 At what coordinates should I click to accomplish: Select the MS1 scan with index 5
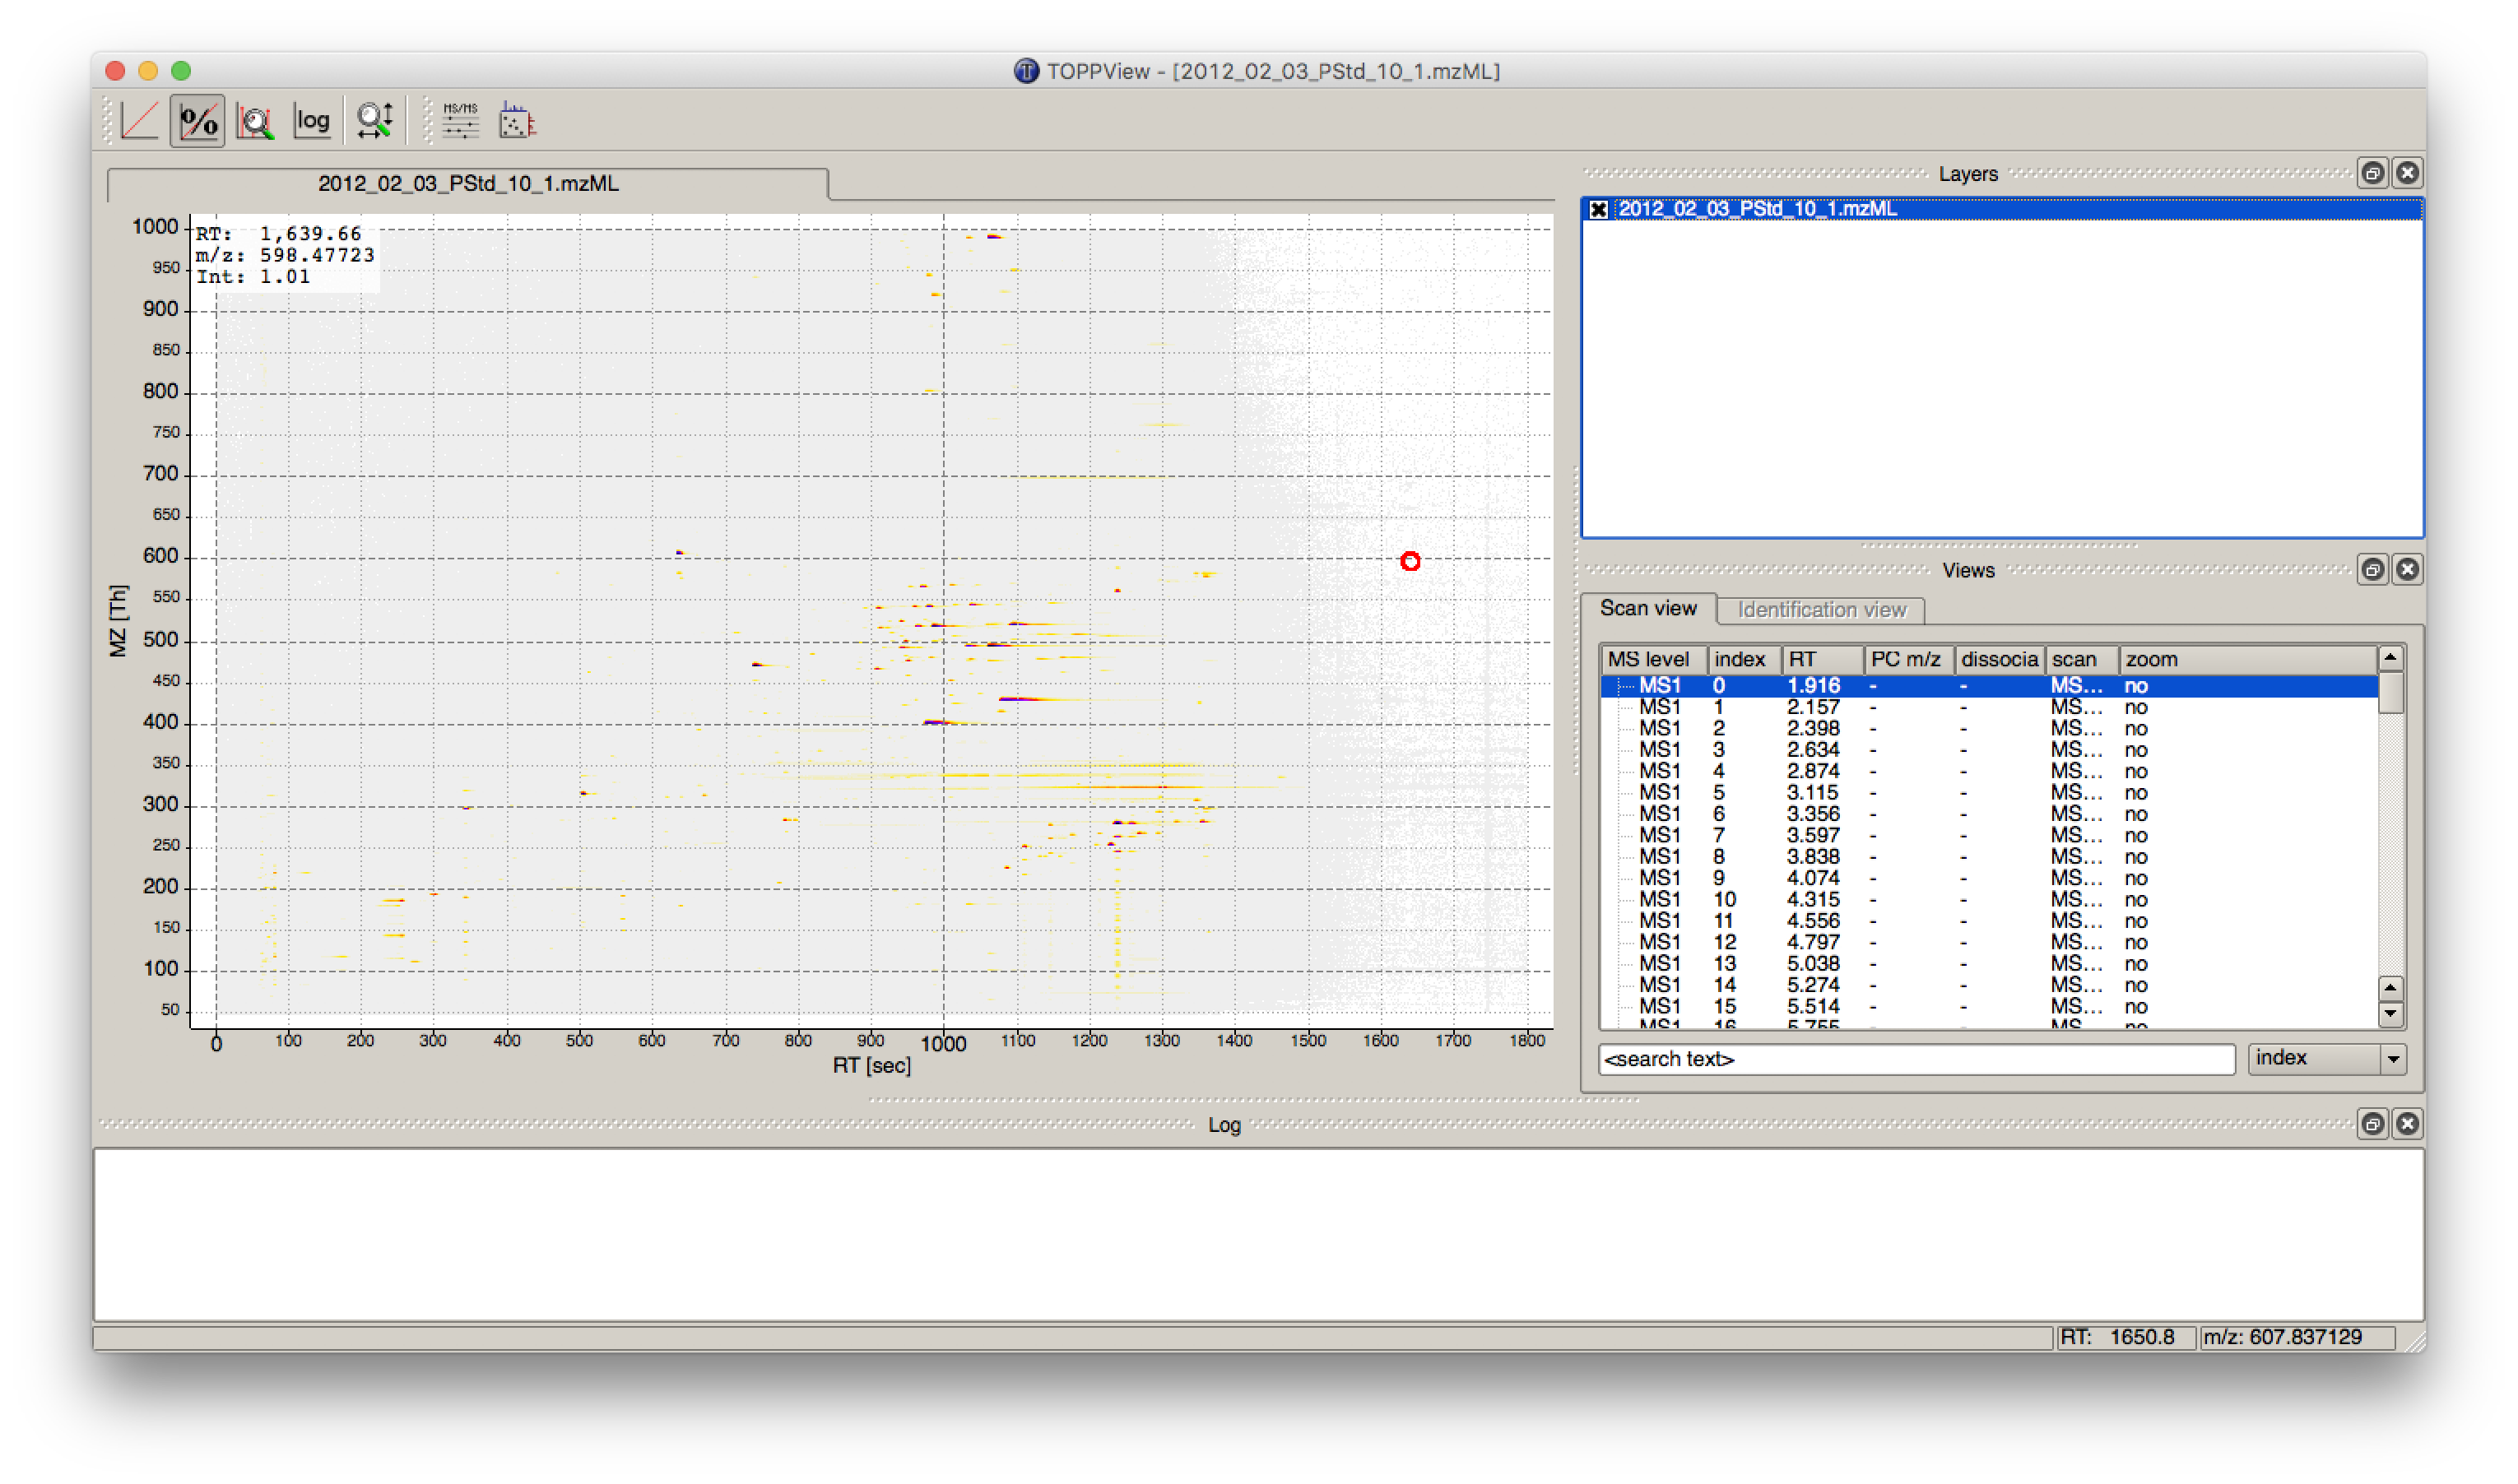click(x=1988, y=793)
